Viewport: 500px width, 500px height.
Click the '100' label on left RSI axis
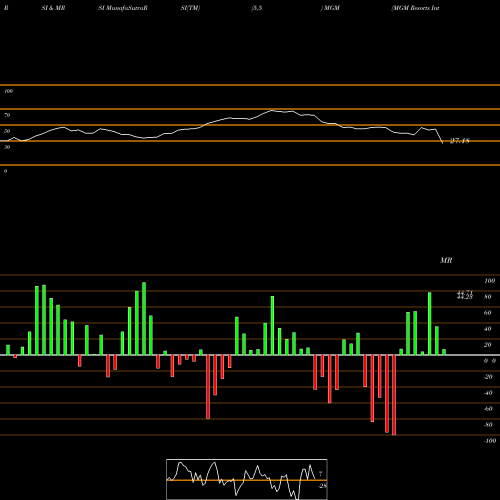click(8, 91)
